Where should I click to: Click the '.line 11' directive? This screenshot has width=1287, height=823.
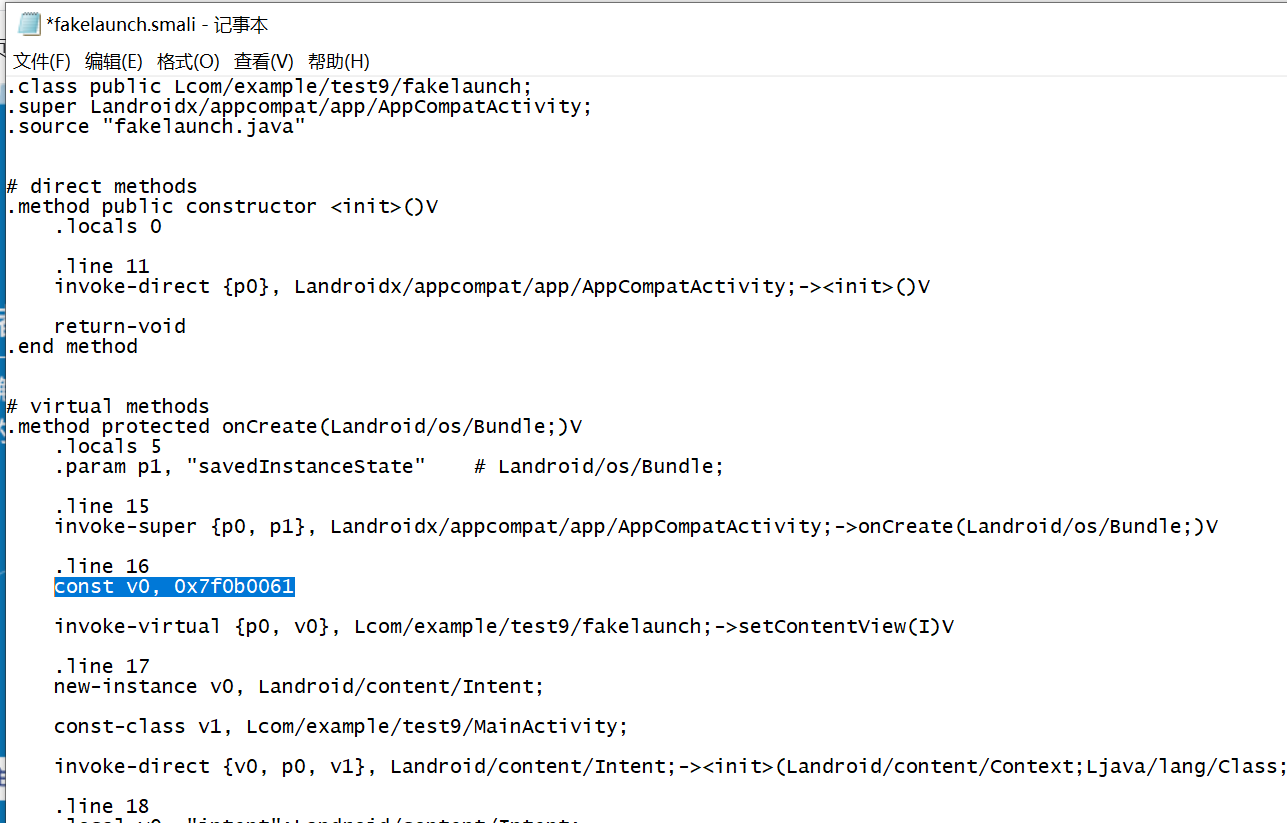[102, 266]
